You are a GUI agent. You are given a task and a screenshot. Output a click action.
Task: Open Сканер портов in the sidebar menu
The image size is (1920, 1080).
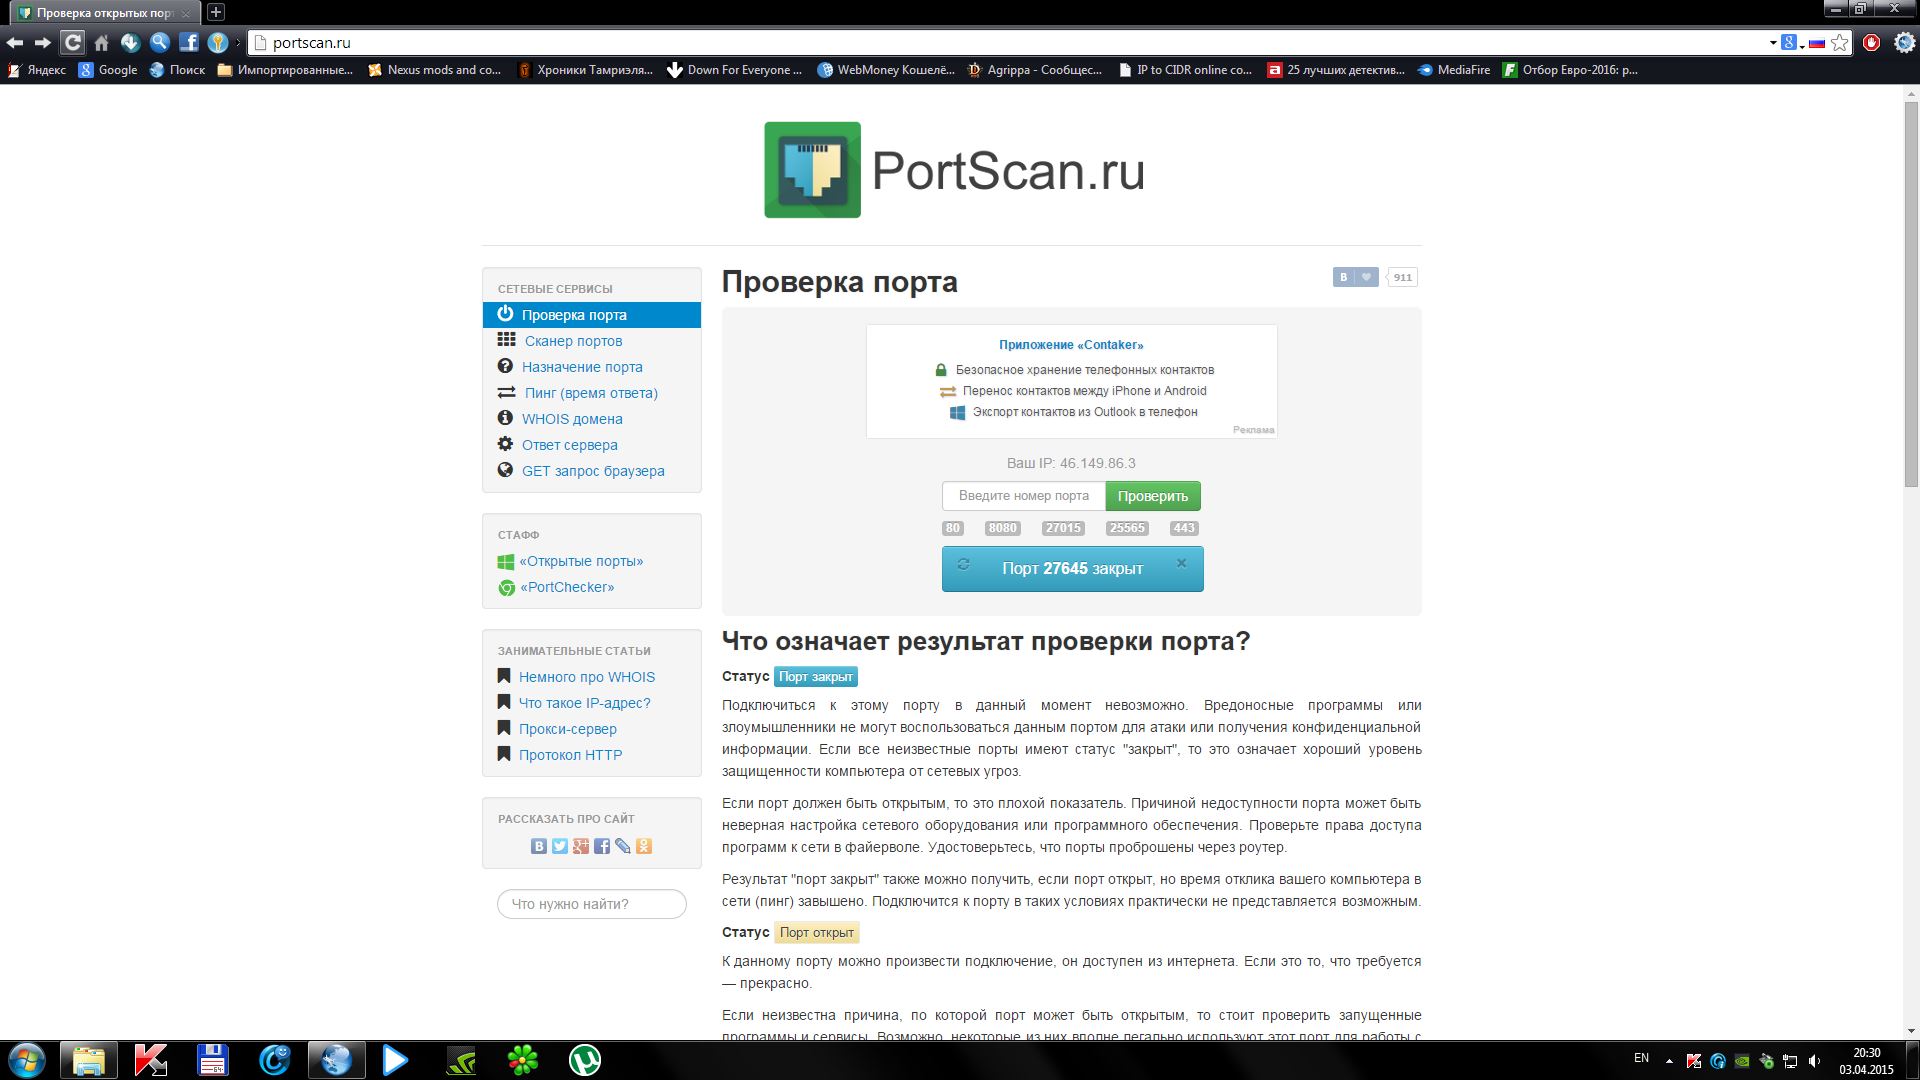573,341
